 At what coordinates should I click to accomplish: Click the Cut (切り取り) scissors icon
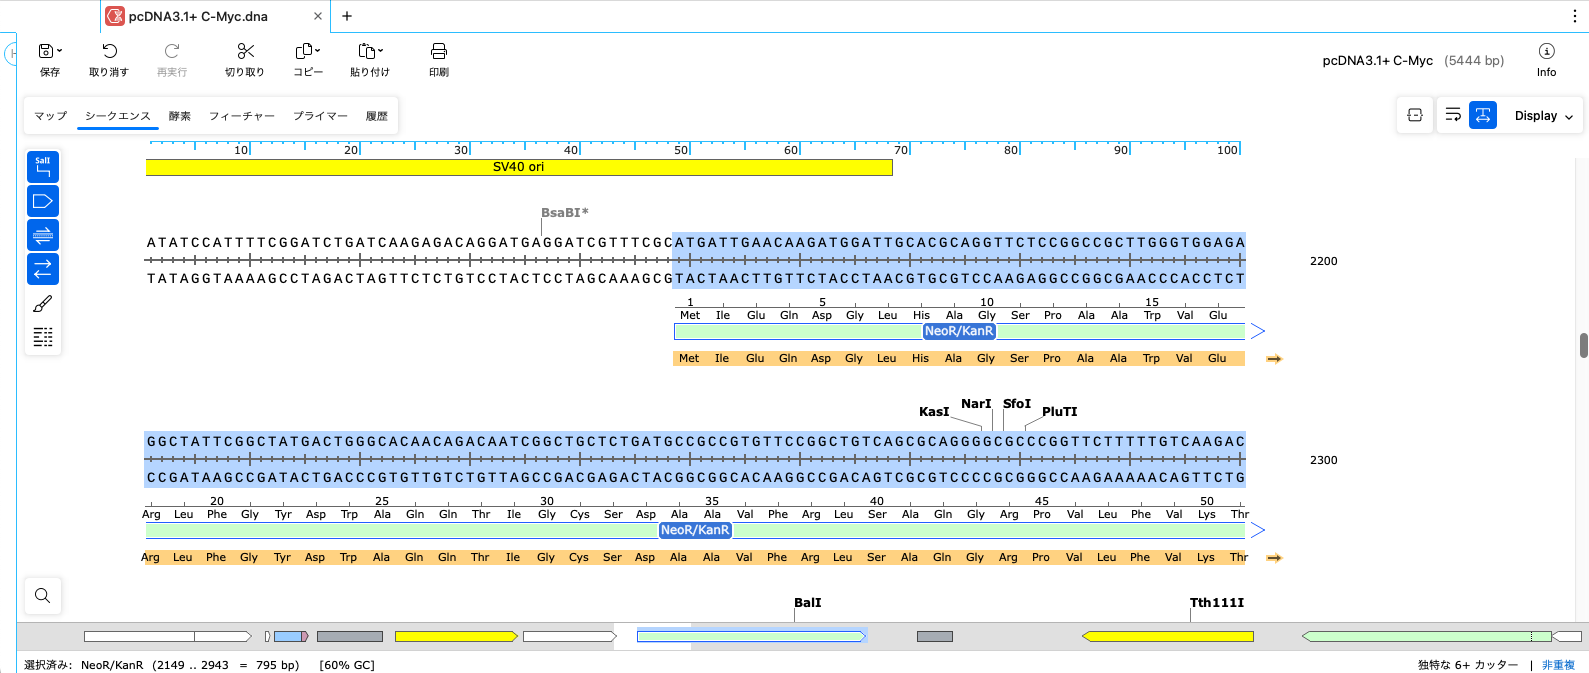[245, 52]
